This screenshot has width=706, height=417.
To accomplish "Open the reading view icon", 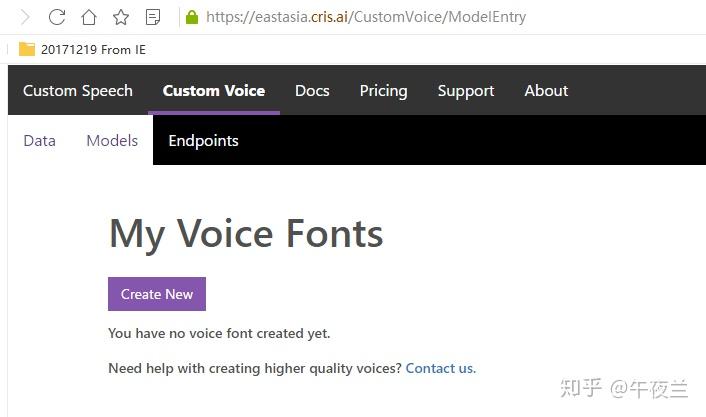I will click(153, 17).
